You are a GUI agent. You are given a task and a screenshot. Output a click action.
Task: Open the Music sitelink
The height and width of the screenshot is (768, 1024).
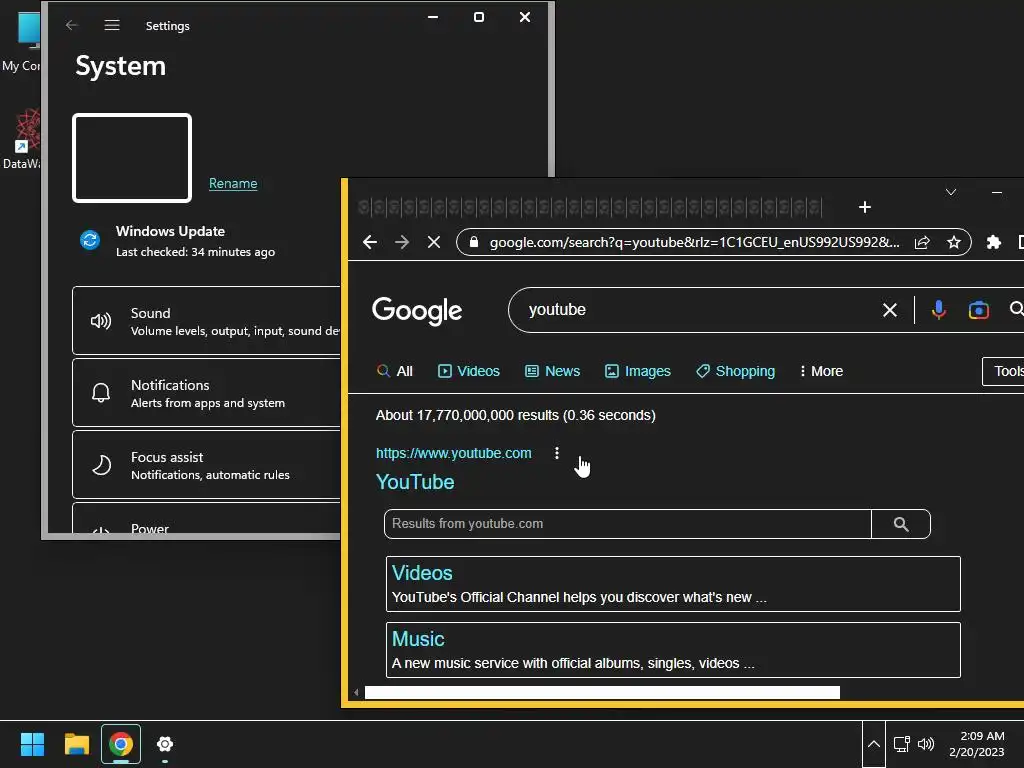click(418, 639)
